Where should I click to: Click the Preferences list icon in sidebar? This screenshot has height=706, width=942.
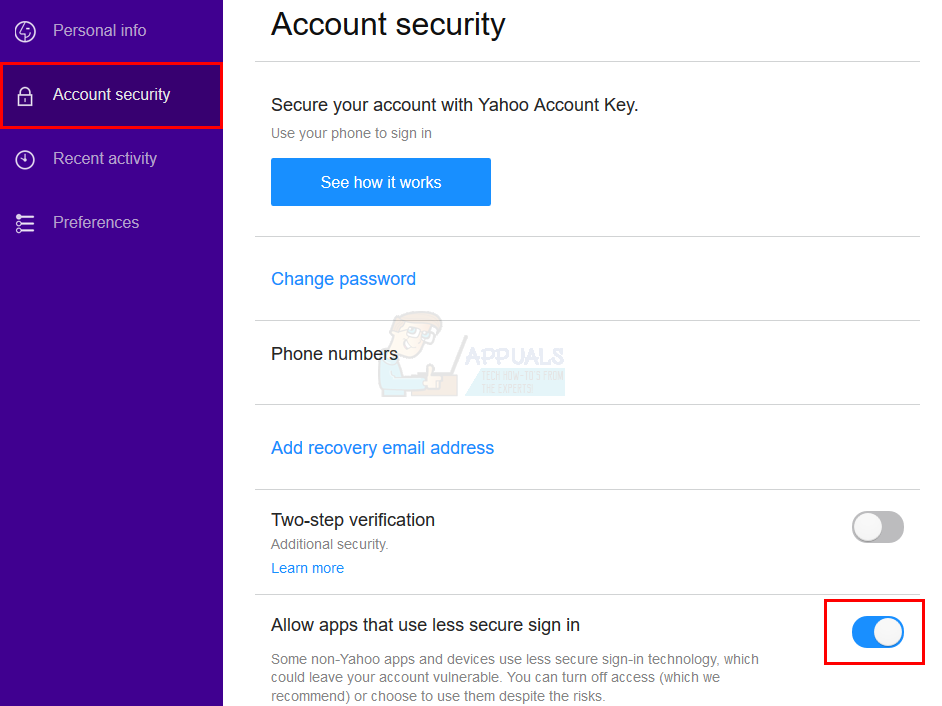click(25, 223)
